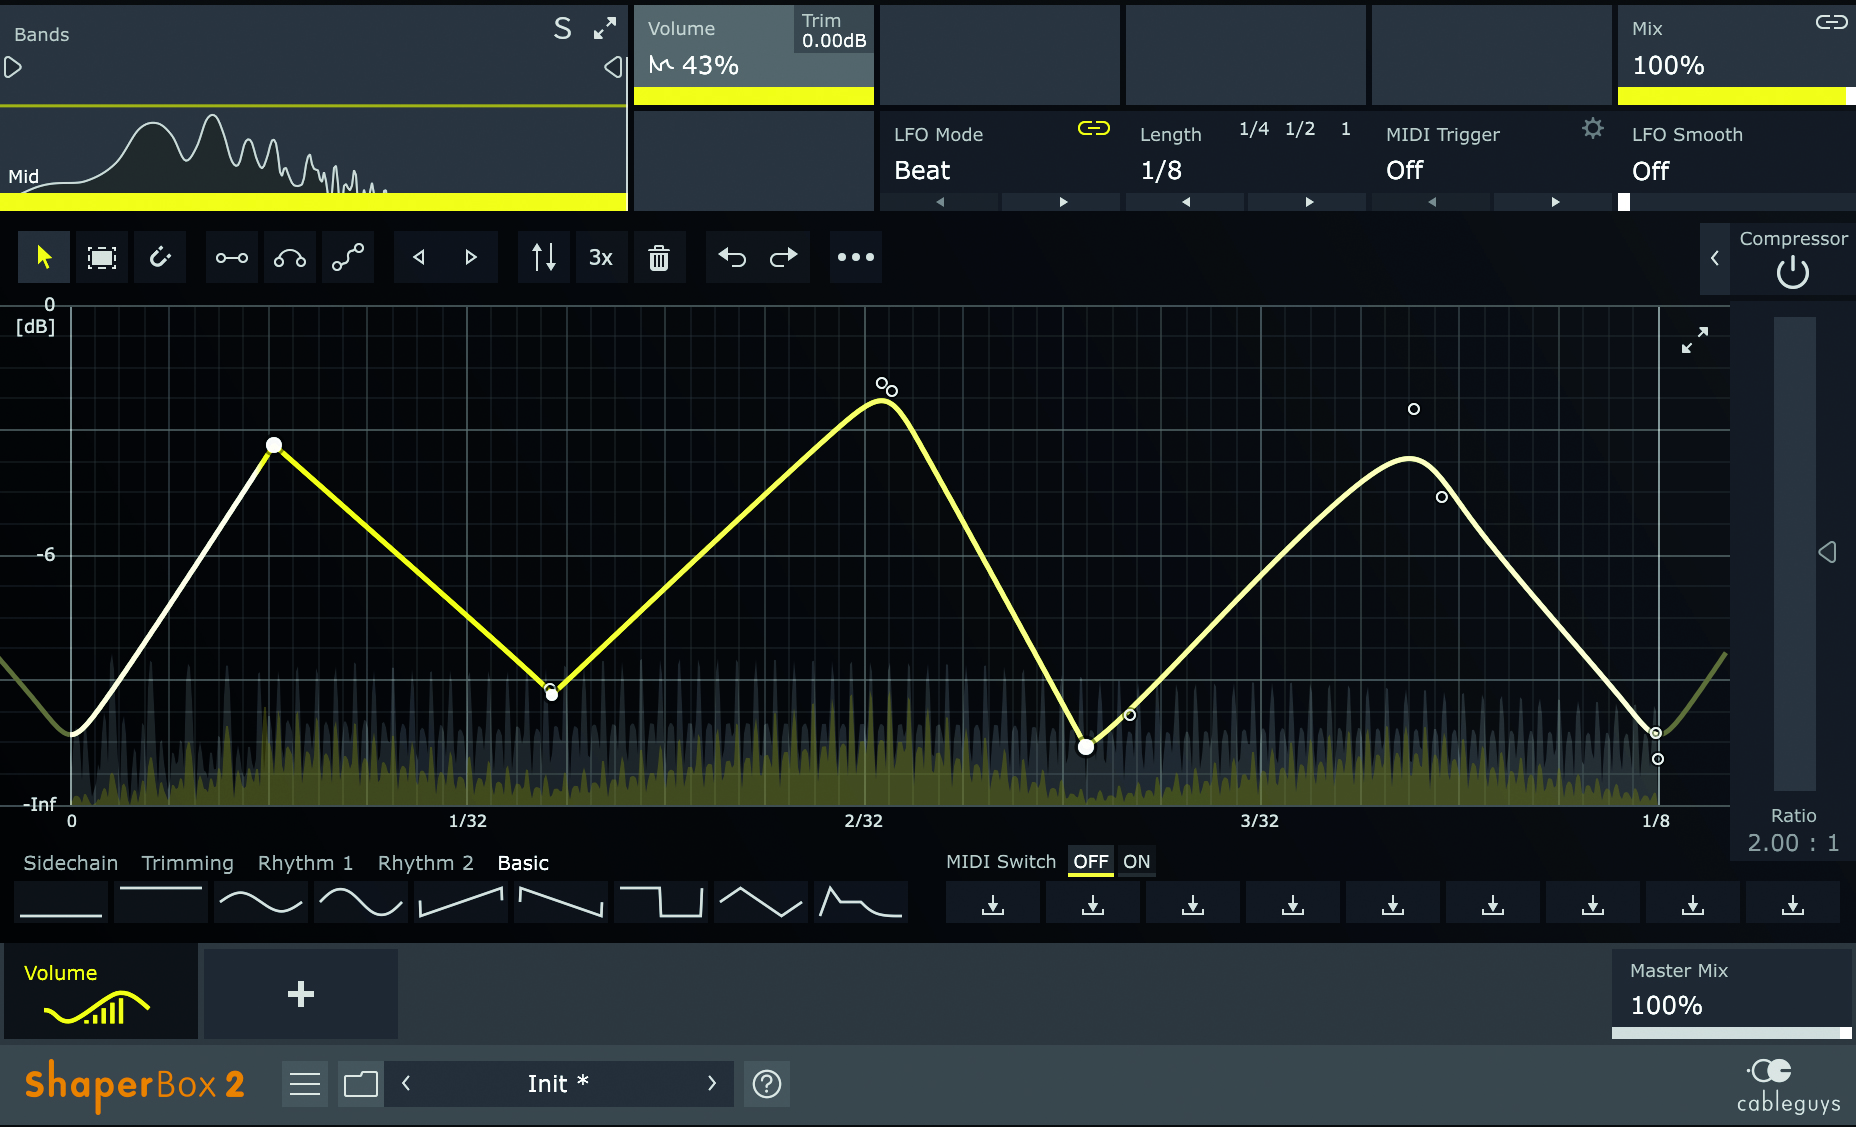Viewport: 1856px width, 1127px height.
Task: Click the 3x multiply button
Action: pos(601,258)
